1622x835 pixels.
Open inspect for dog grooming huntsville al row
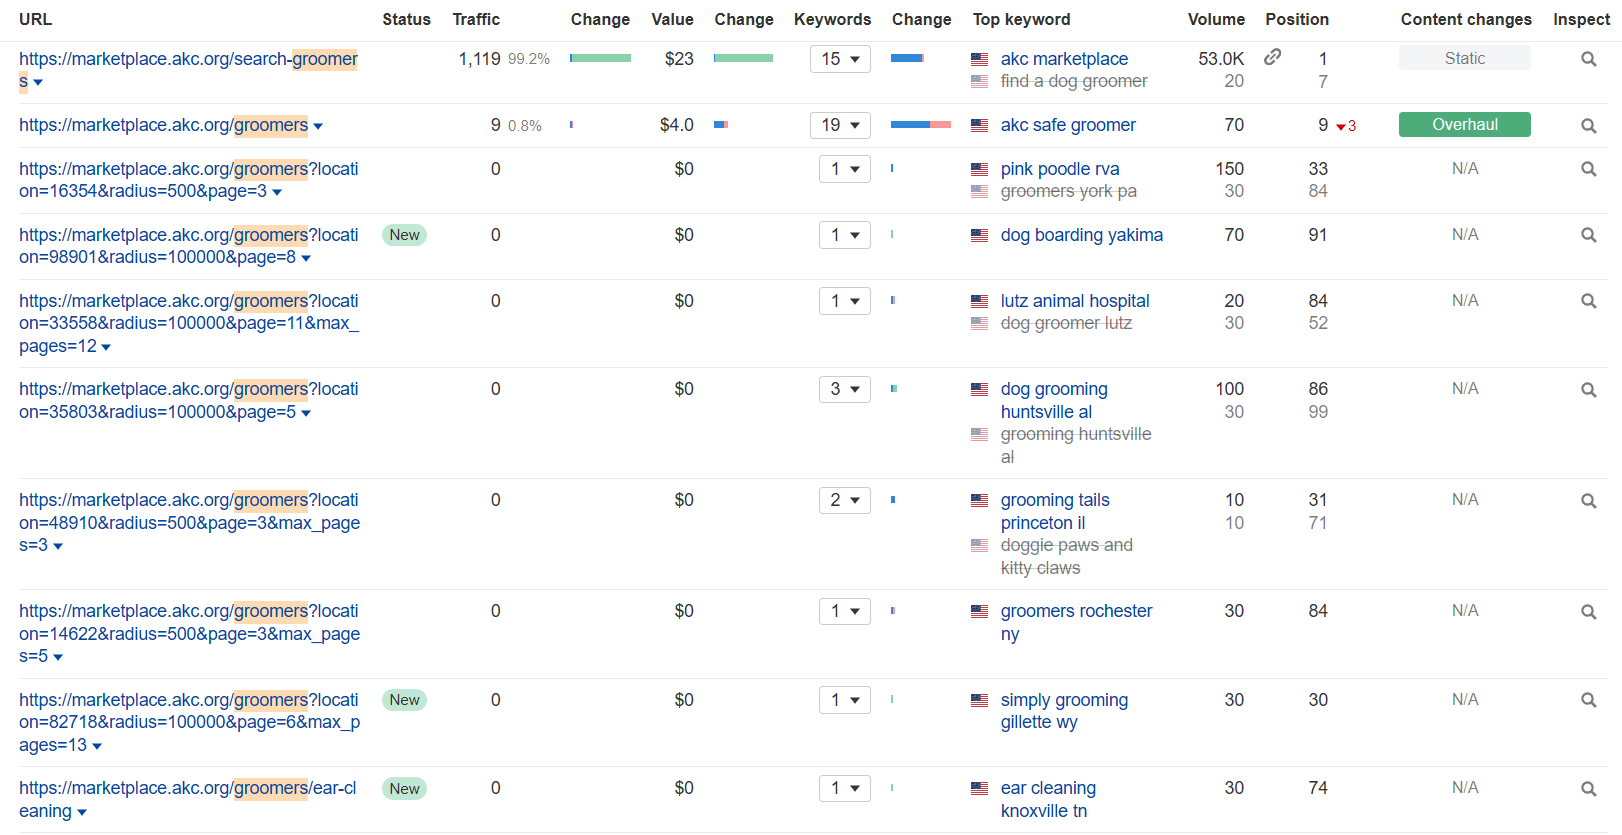click(x=1588, y=390)
